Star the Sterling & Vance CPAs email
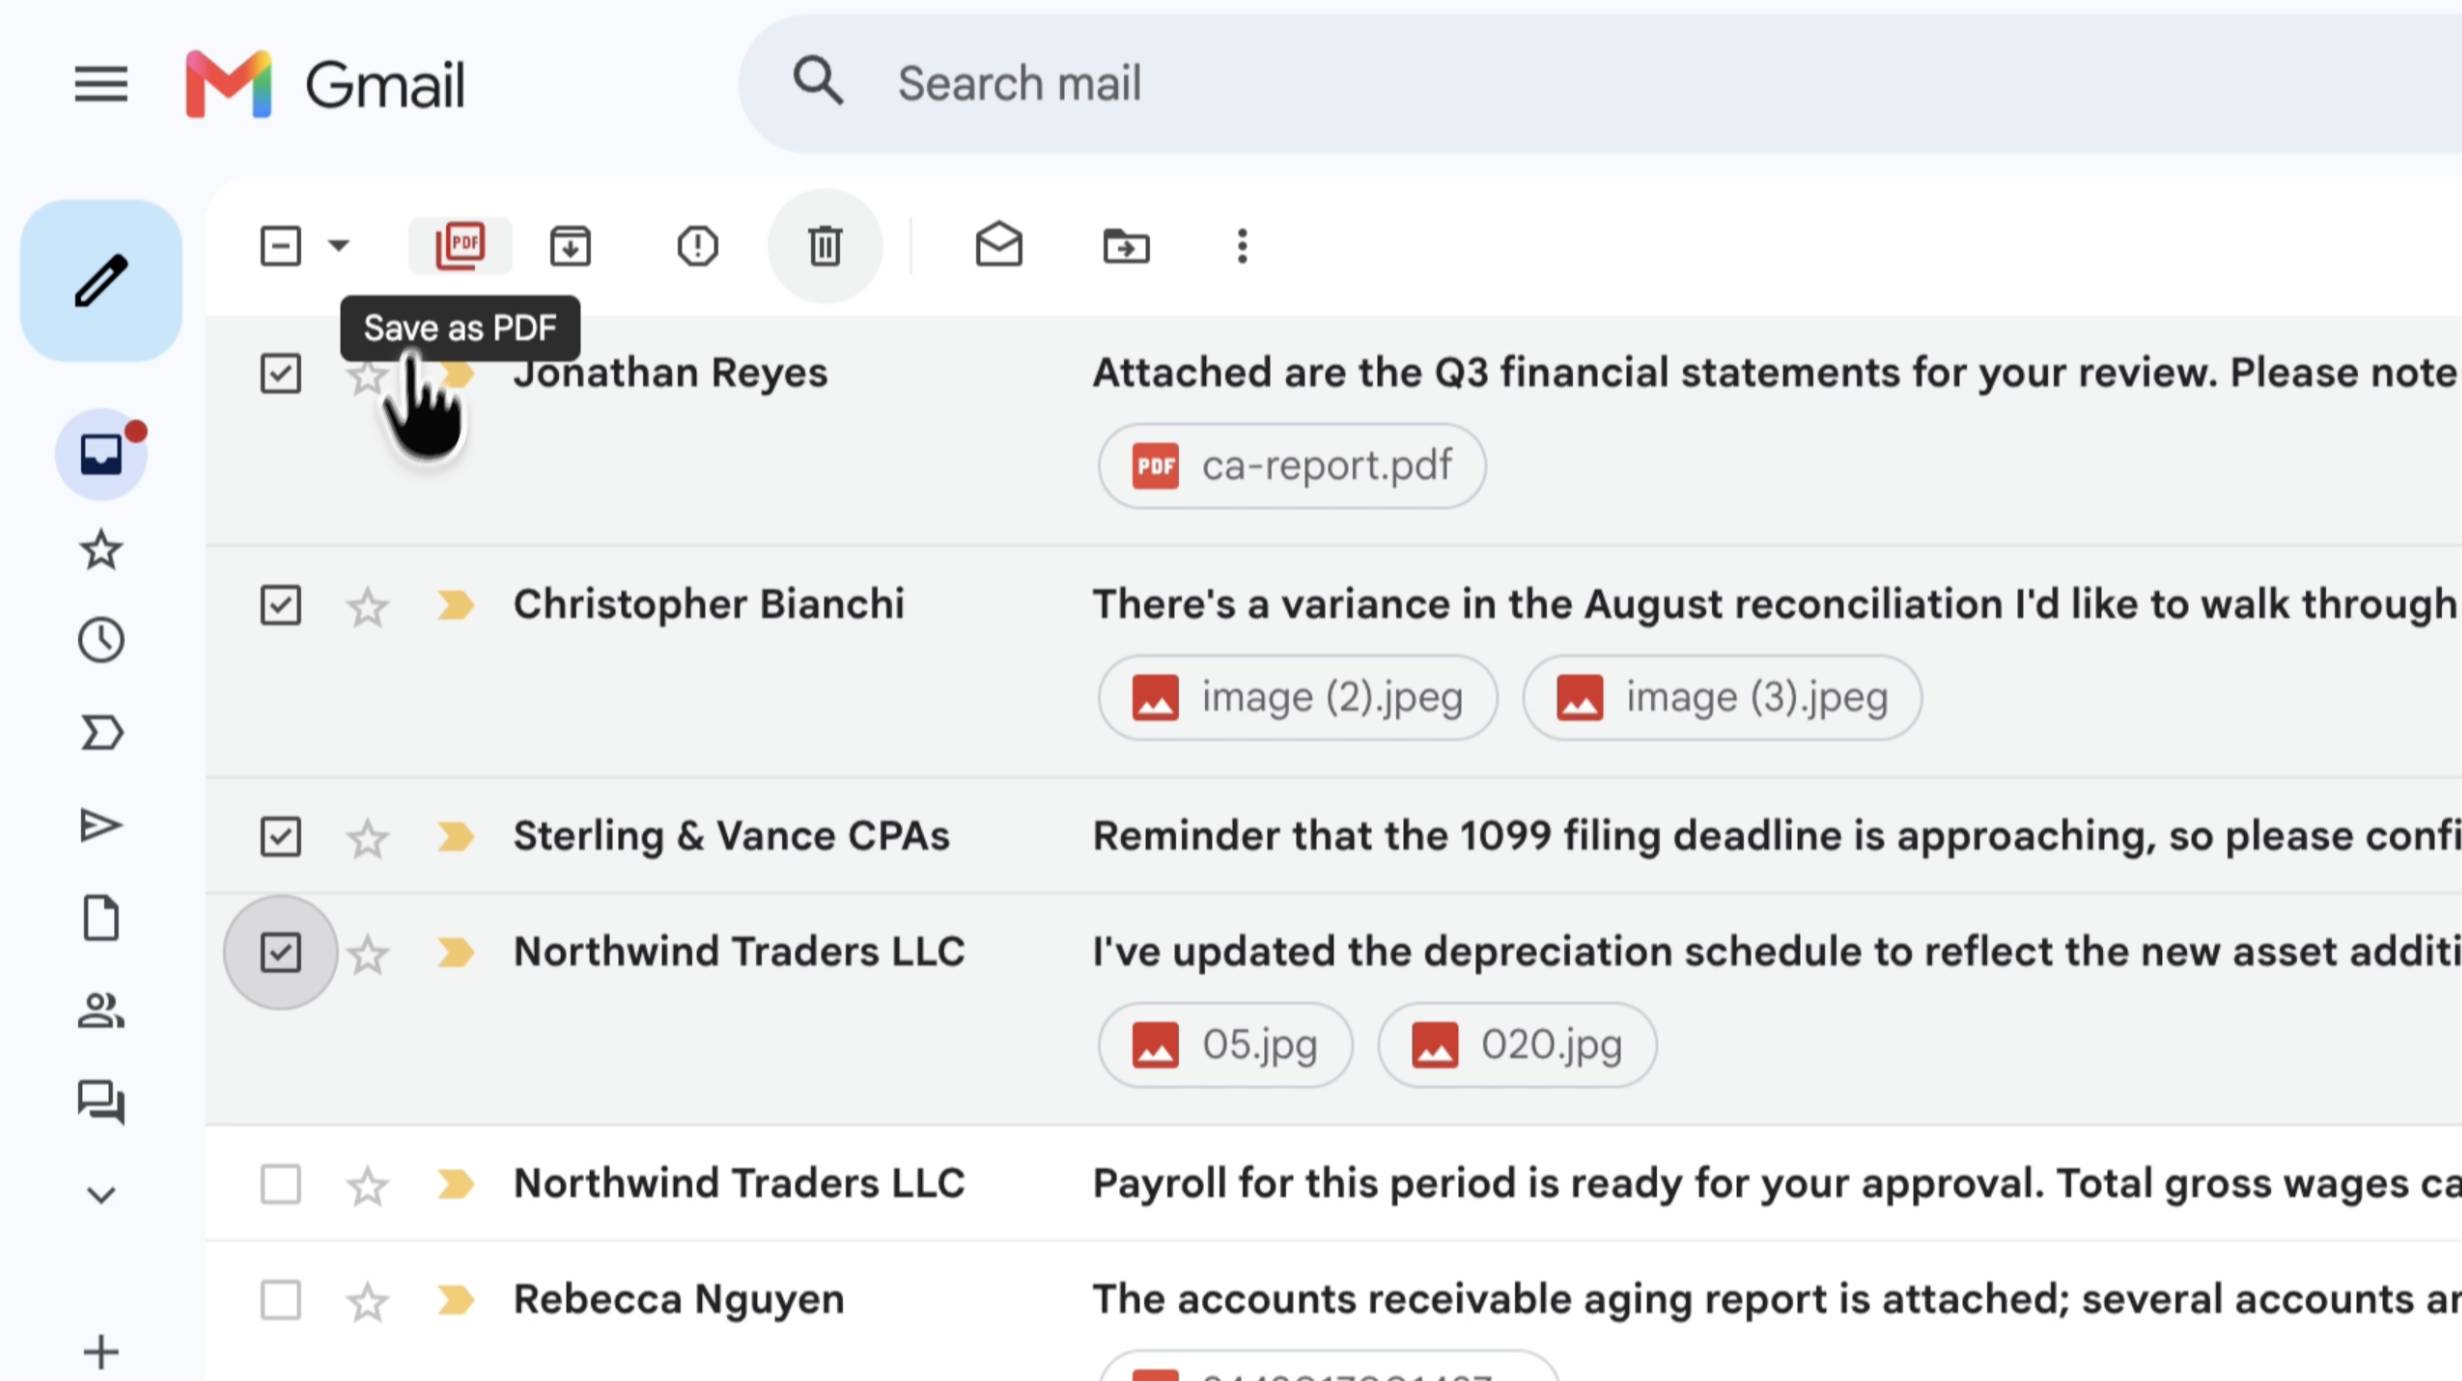The width and height of the screenshot is (2462, 1381). pos(367,838)
